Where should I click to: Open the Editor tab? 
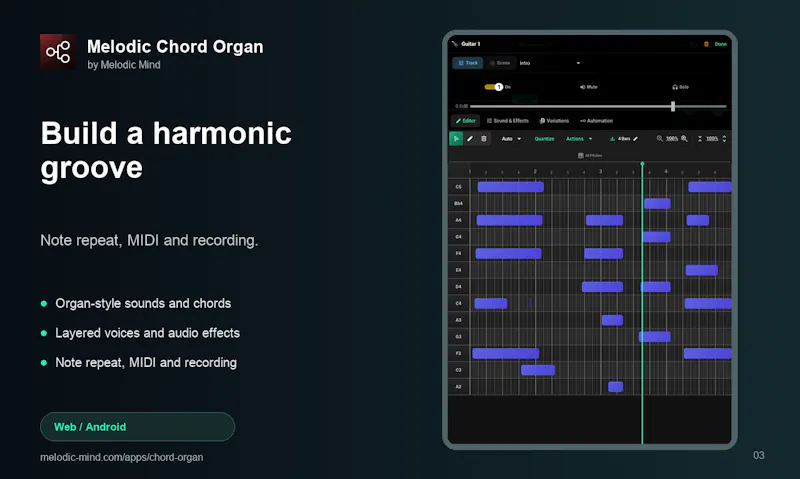pos(466,121)
